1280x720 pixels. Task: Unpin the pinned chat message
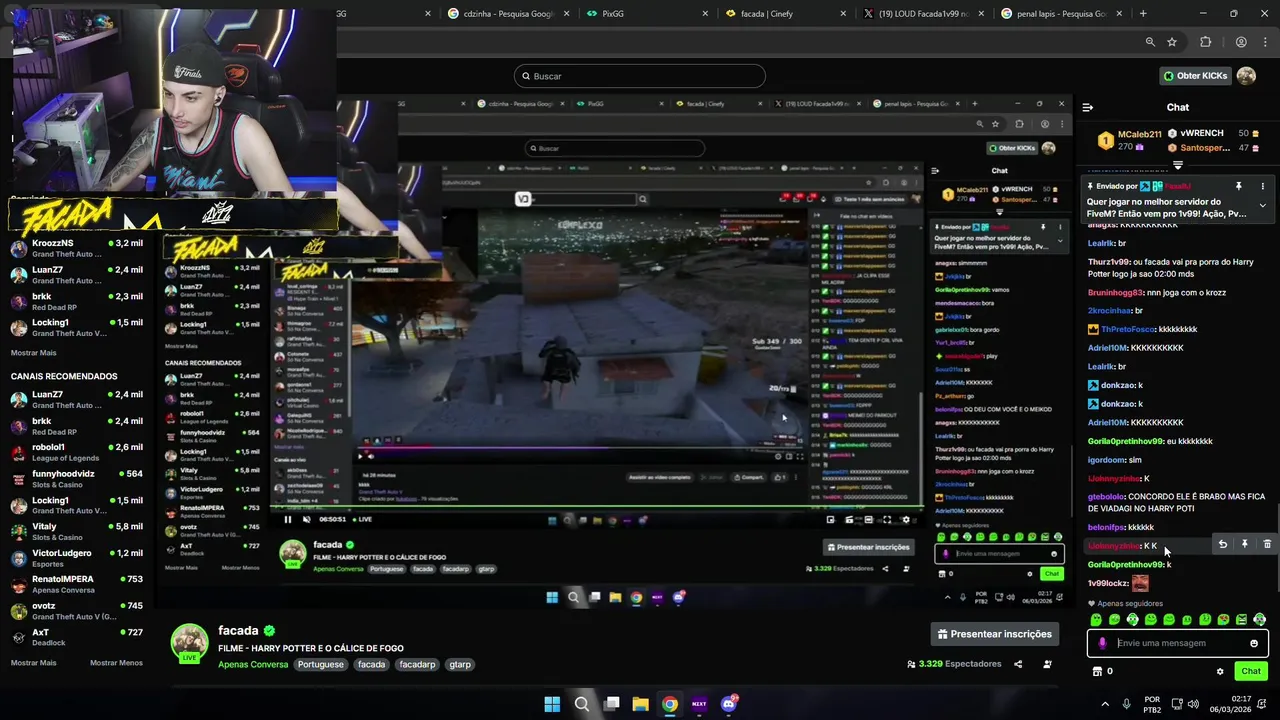point(1238,186)
